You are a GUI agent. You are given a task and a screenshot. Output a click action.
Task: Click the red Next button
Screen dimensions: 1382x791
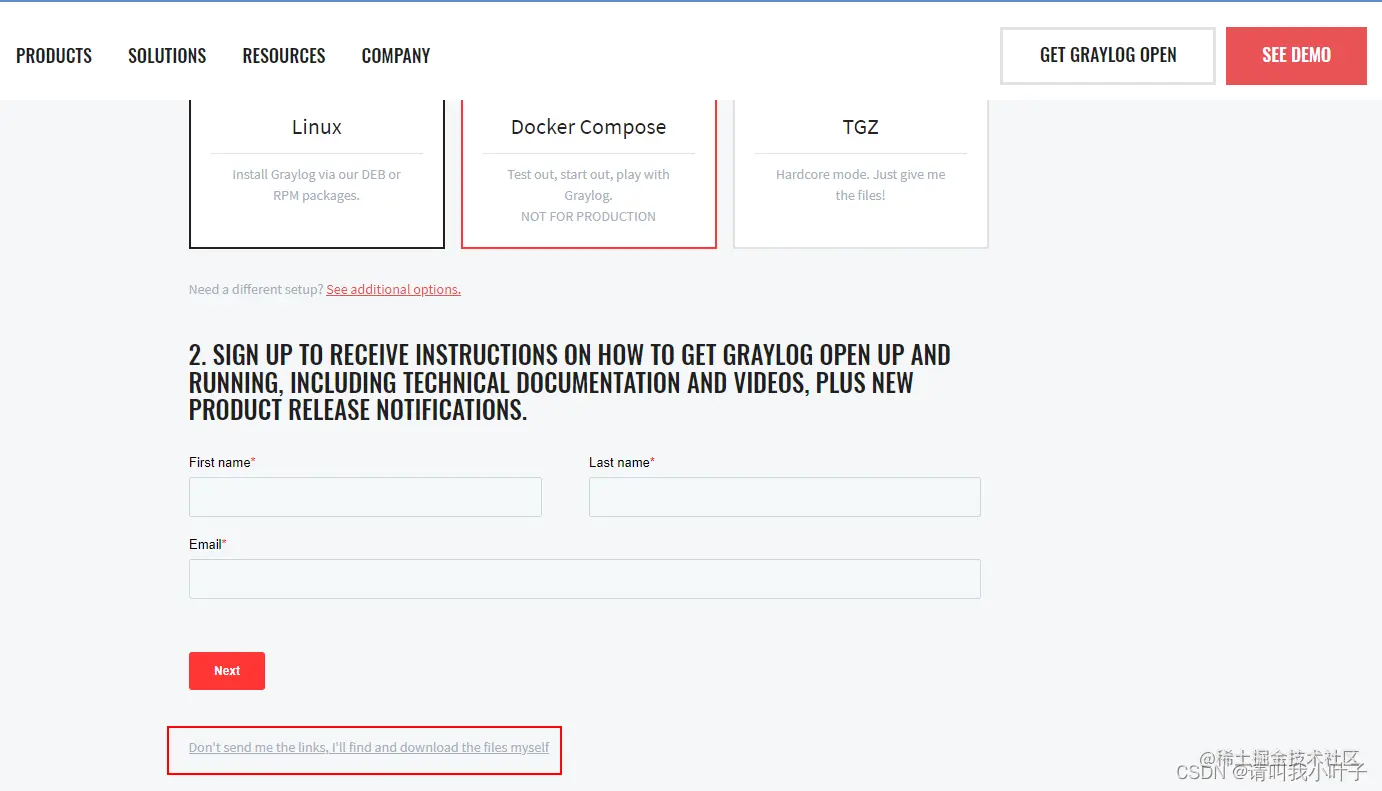click(x=227, y=671)
